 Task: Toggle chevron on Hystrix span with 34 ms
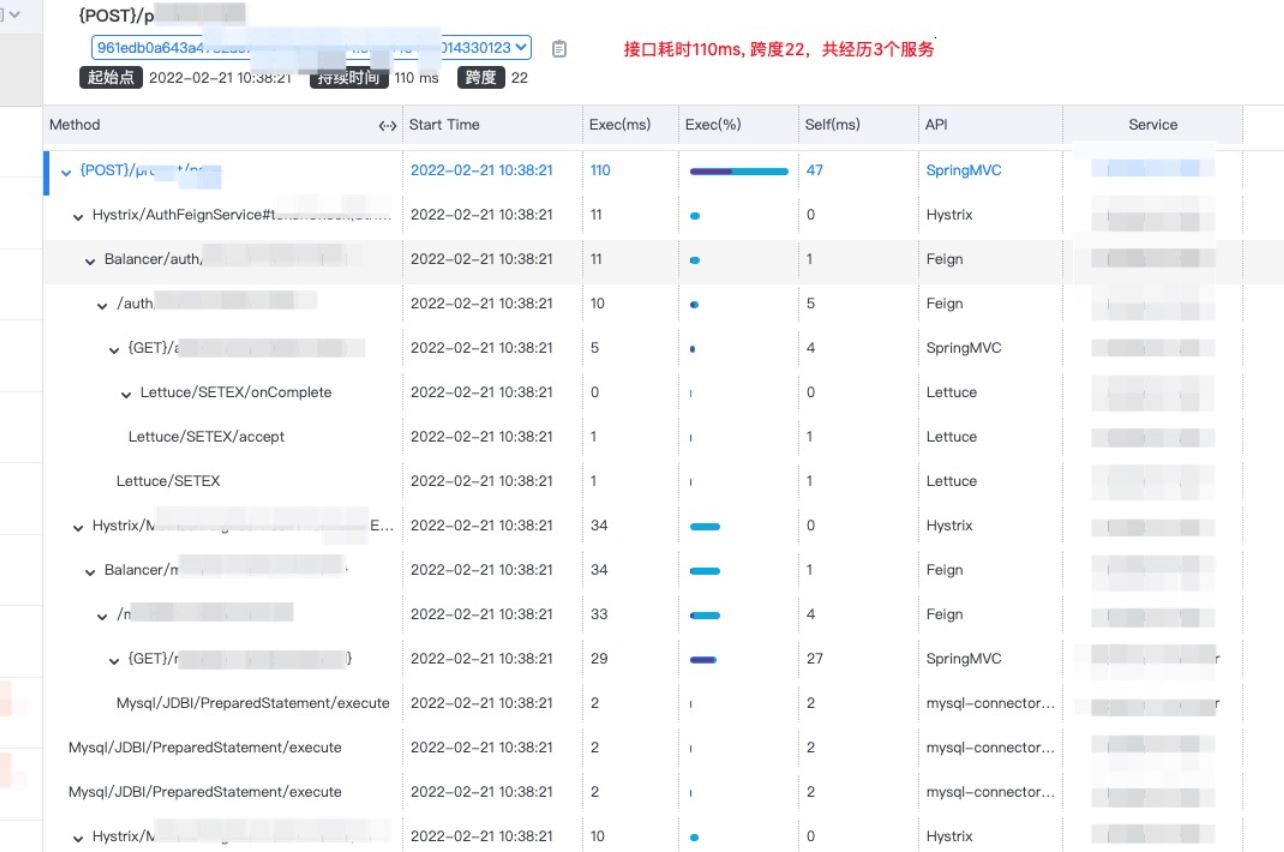(78, 527)
